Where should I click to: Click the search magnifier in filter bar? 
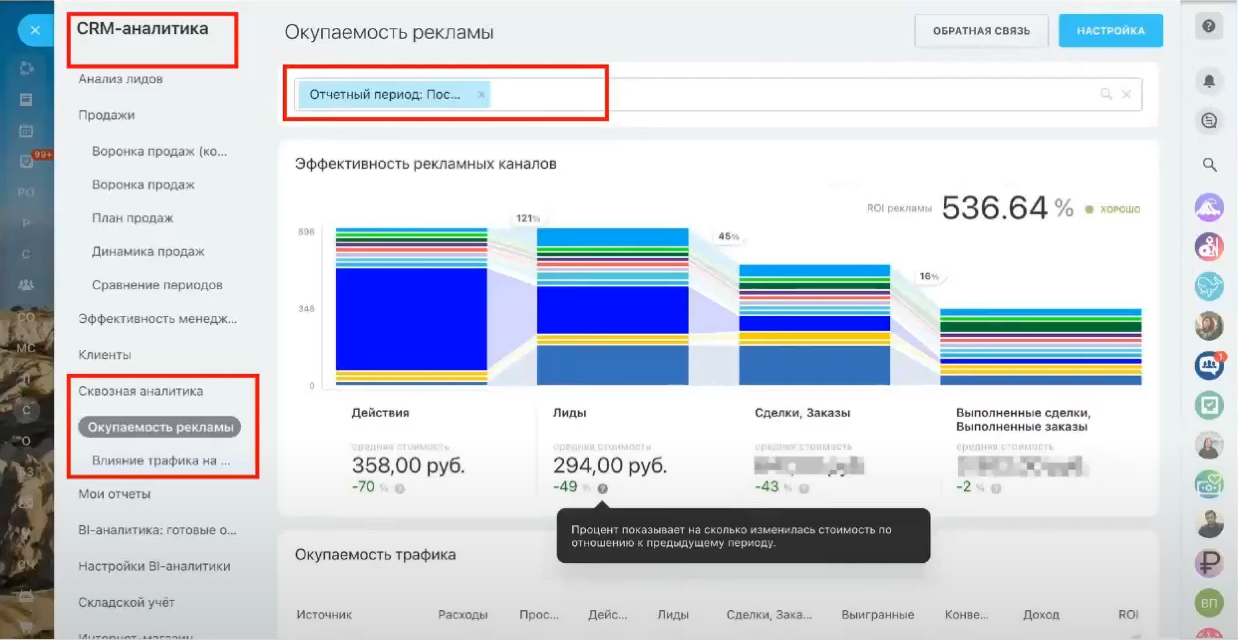1106,94
